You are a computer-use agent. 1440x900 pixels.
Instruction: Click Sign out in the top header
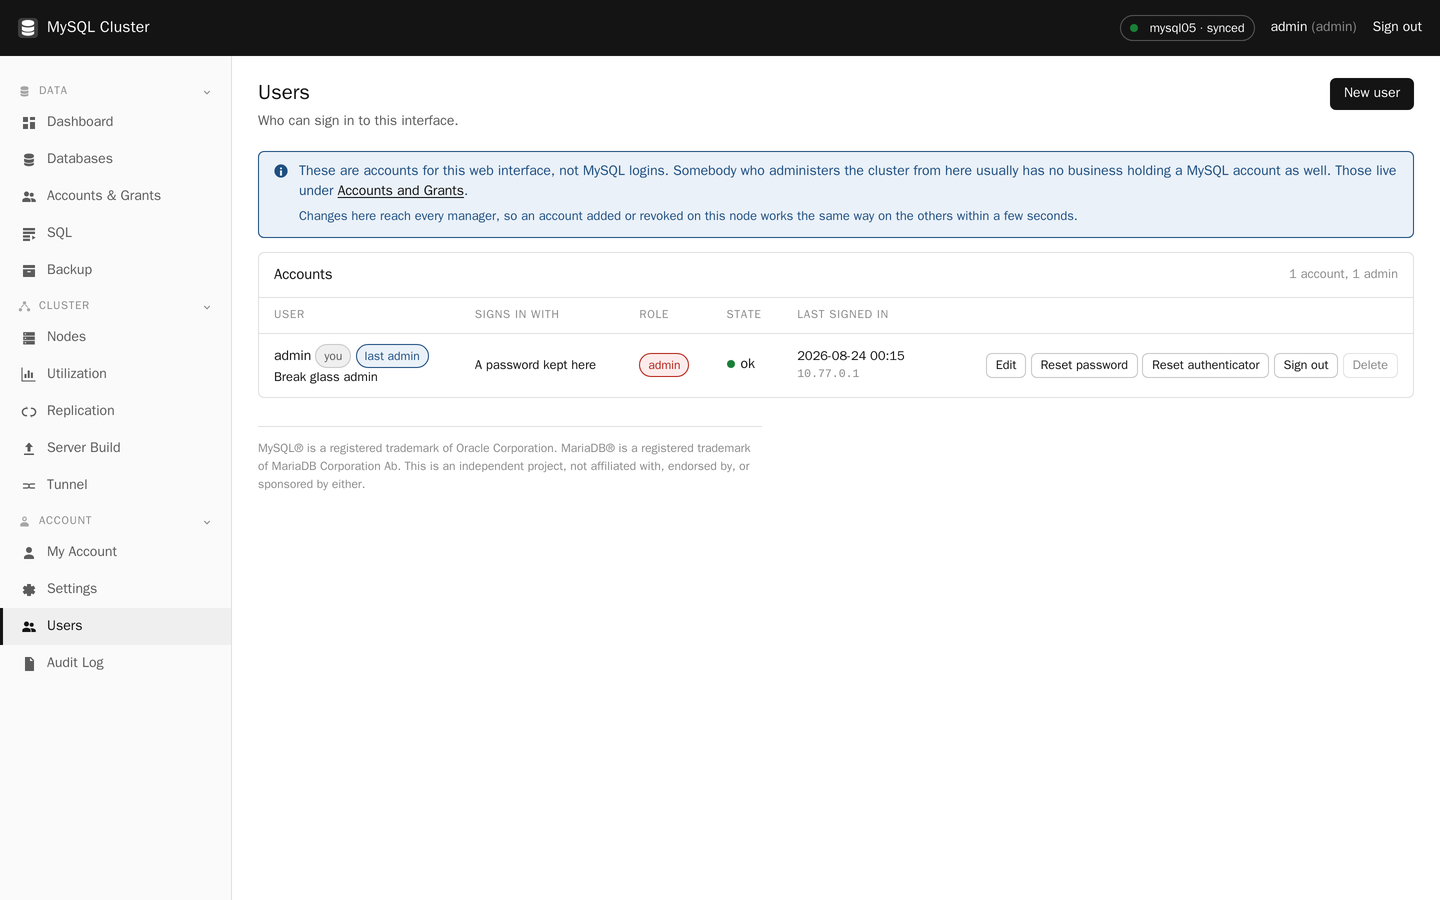pyautogui.click(x=1397, y=27)
